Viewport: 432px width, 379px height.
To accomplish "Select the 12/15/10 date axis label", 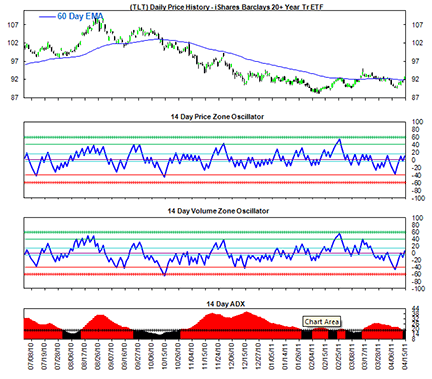I will tap(245, 356).
